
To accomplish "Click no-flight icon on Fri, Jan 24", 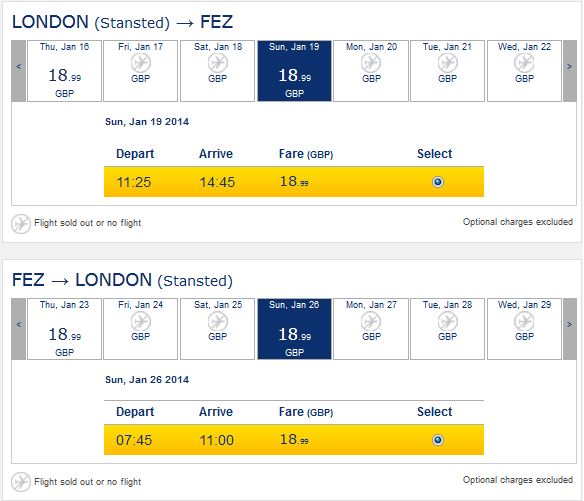I will coord(141,321).
